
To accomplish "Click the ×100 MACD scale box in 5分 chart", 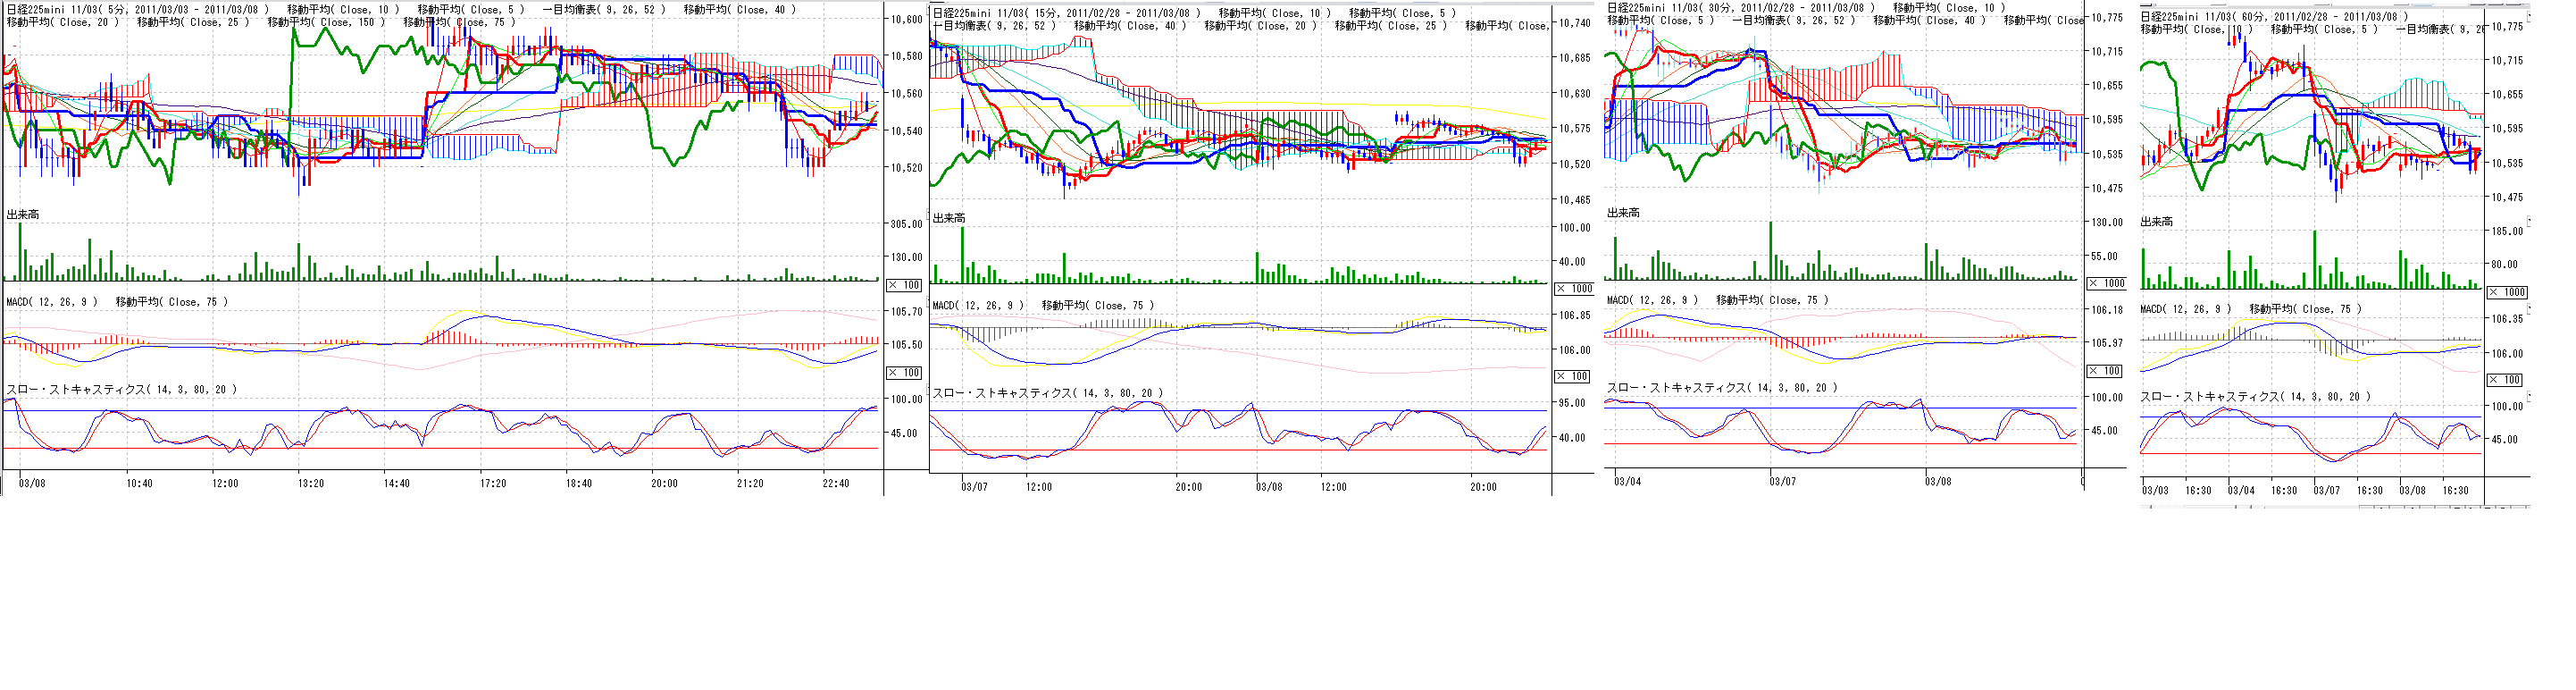I will coord(904,372).
